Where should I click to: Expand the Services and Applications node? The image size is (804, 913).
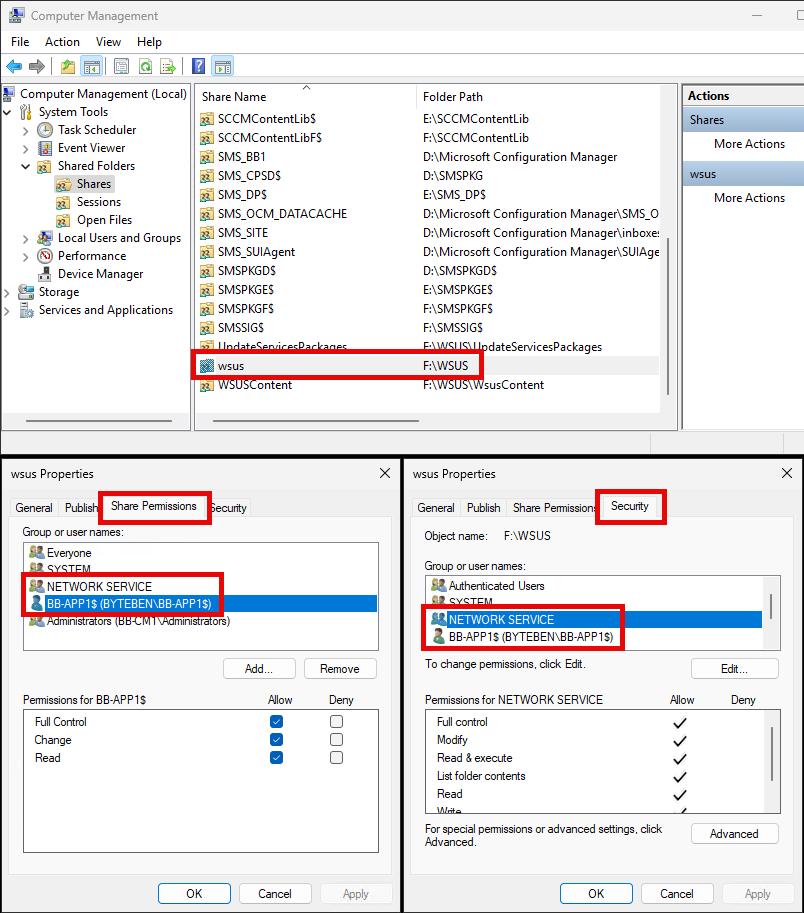[9, 309]
